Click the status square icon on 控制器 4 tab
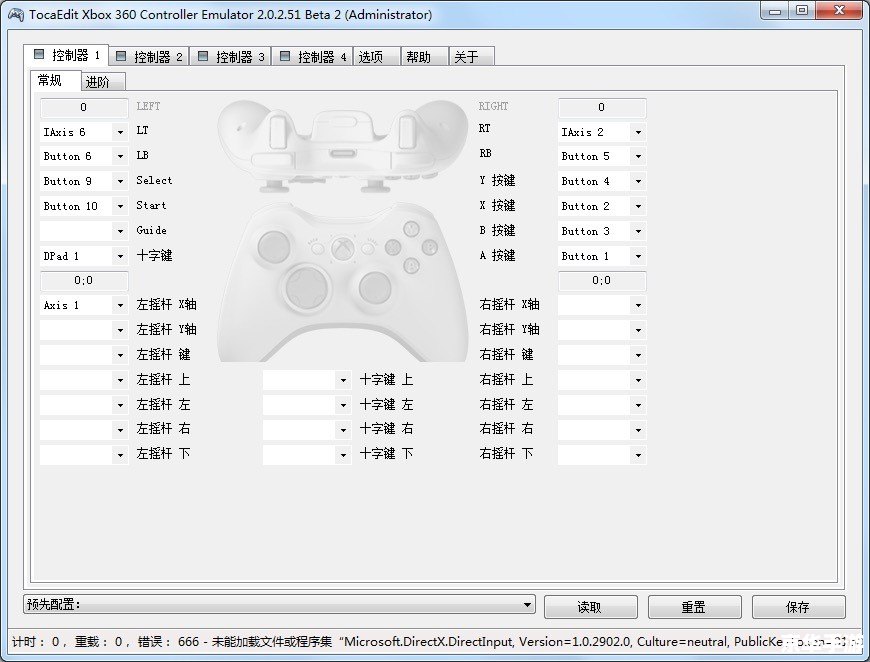This screenshot has width=870, height=662. pyautogui.click(x=285, y=56)
